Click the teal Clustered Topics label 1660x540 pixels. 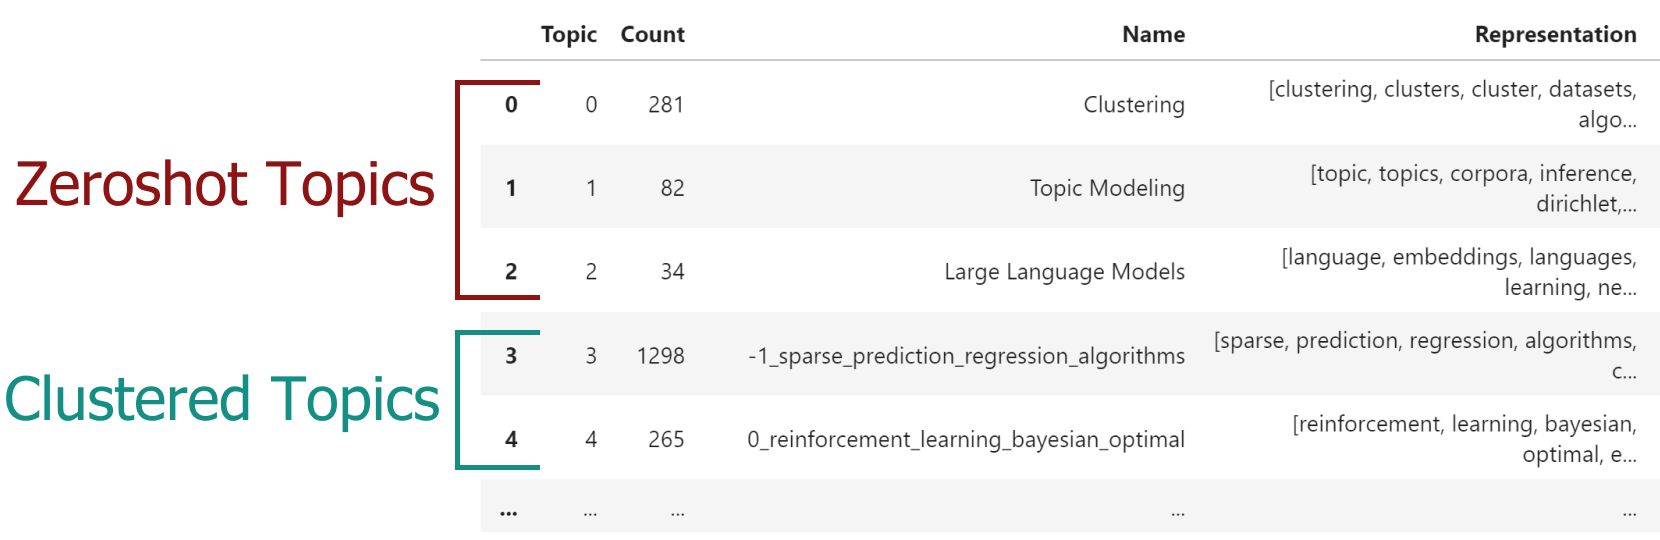point(222,400)
